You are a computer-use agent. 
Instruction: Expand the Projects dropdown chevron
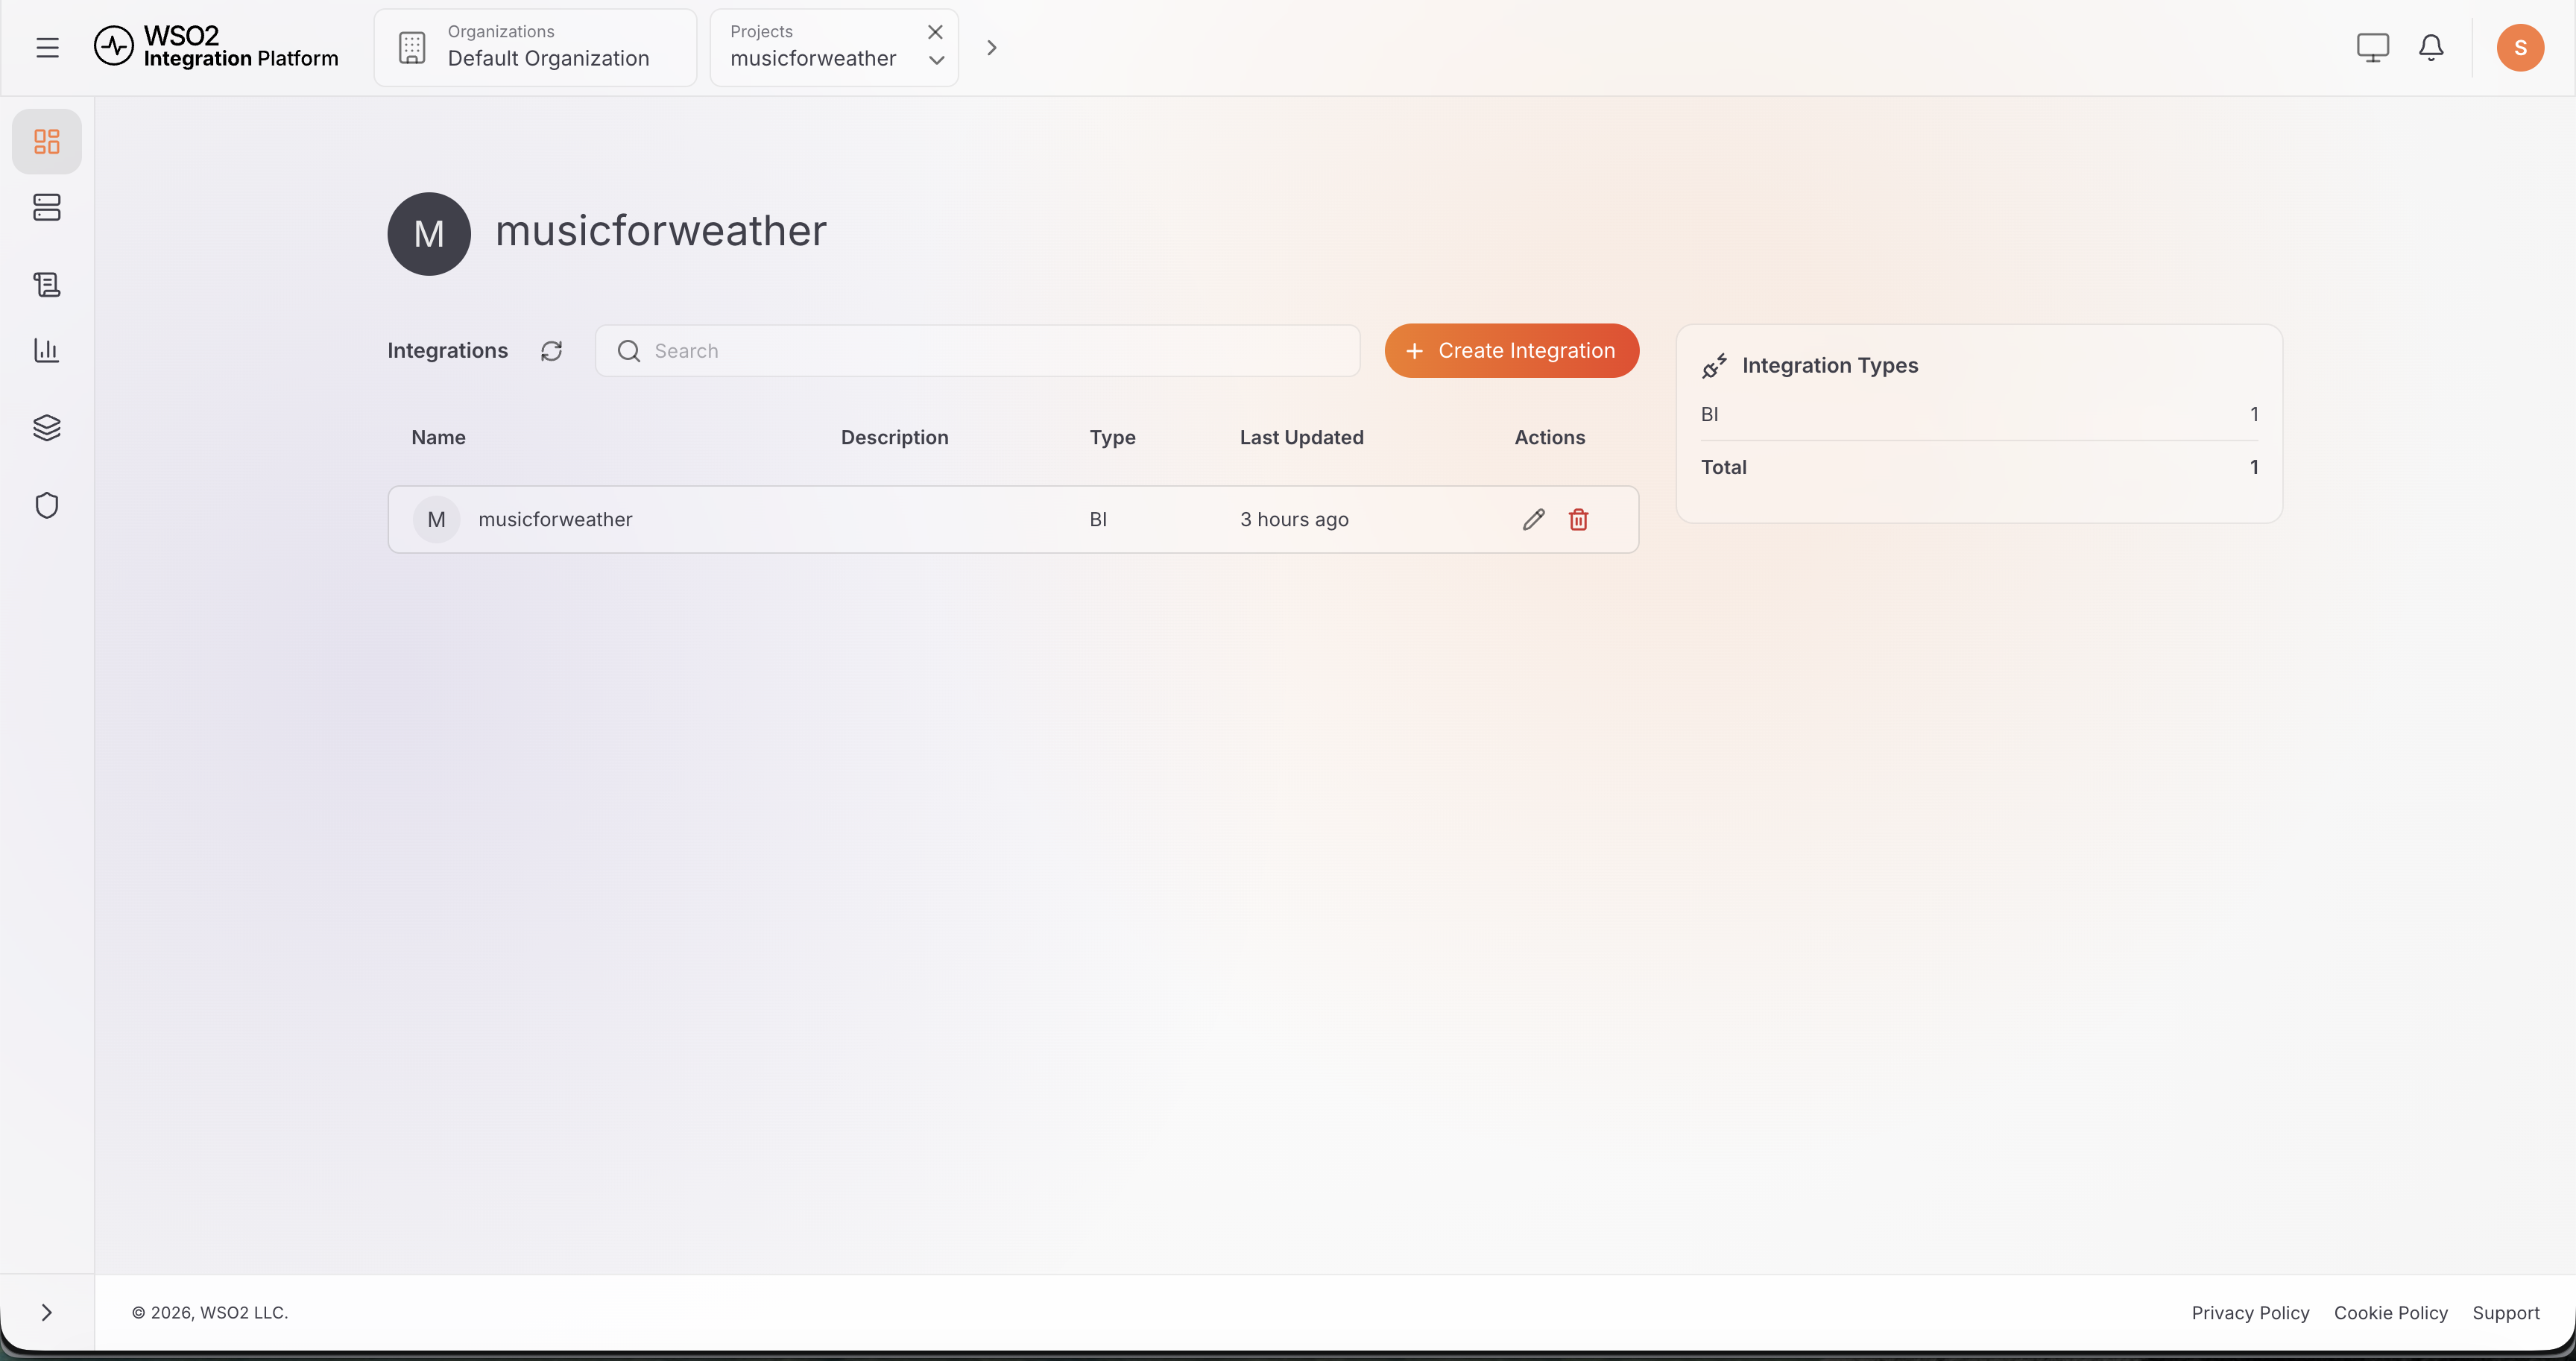click(936, 60)
